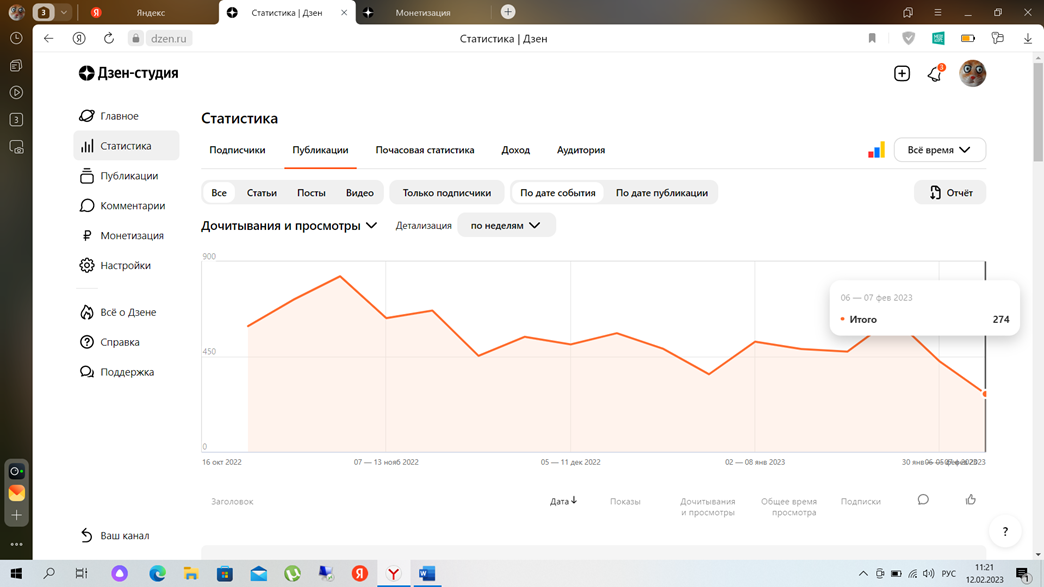This screenshot has height=587, width=1044.
Task: Reload the page
Action: pos(109,39)
